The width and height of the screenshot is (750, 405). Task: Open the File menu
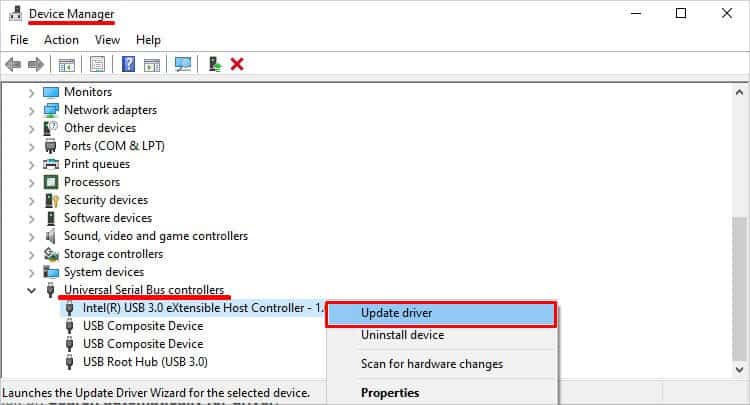(x=19, y=40)
